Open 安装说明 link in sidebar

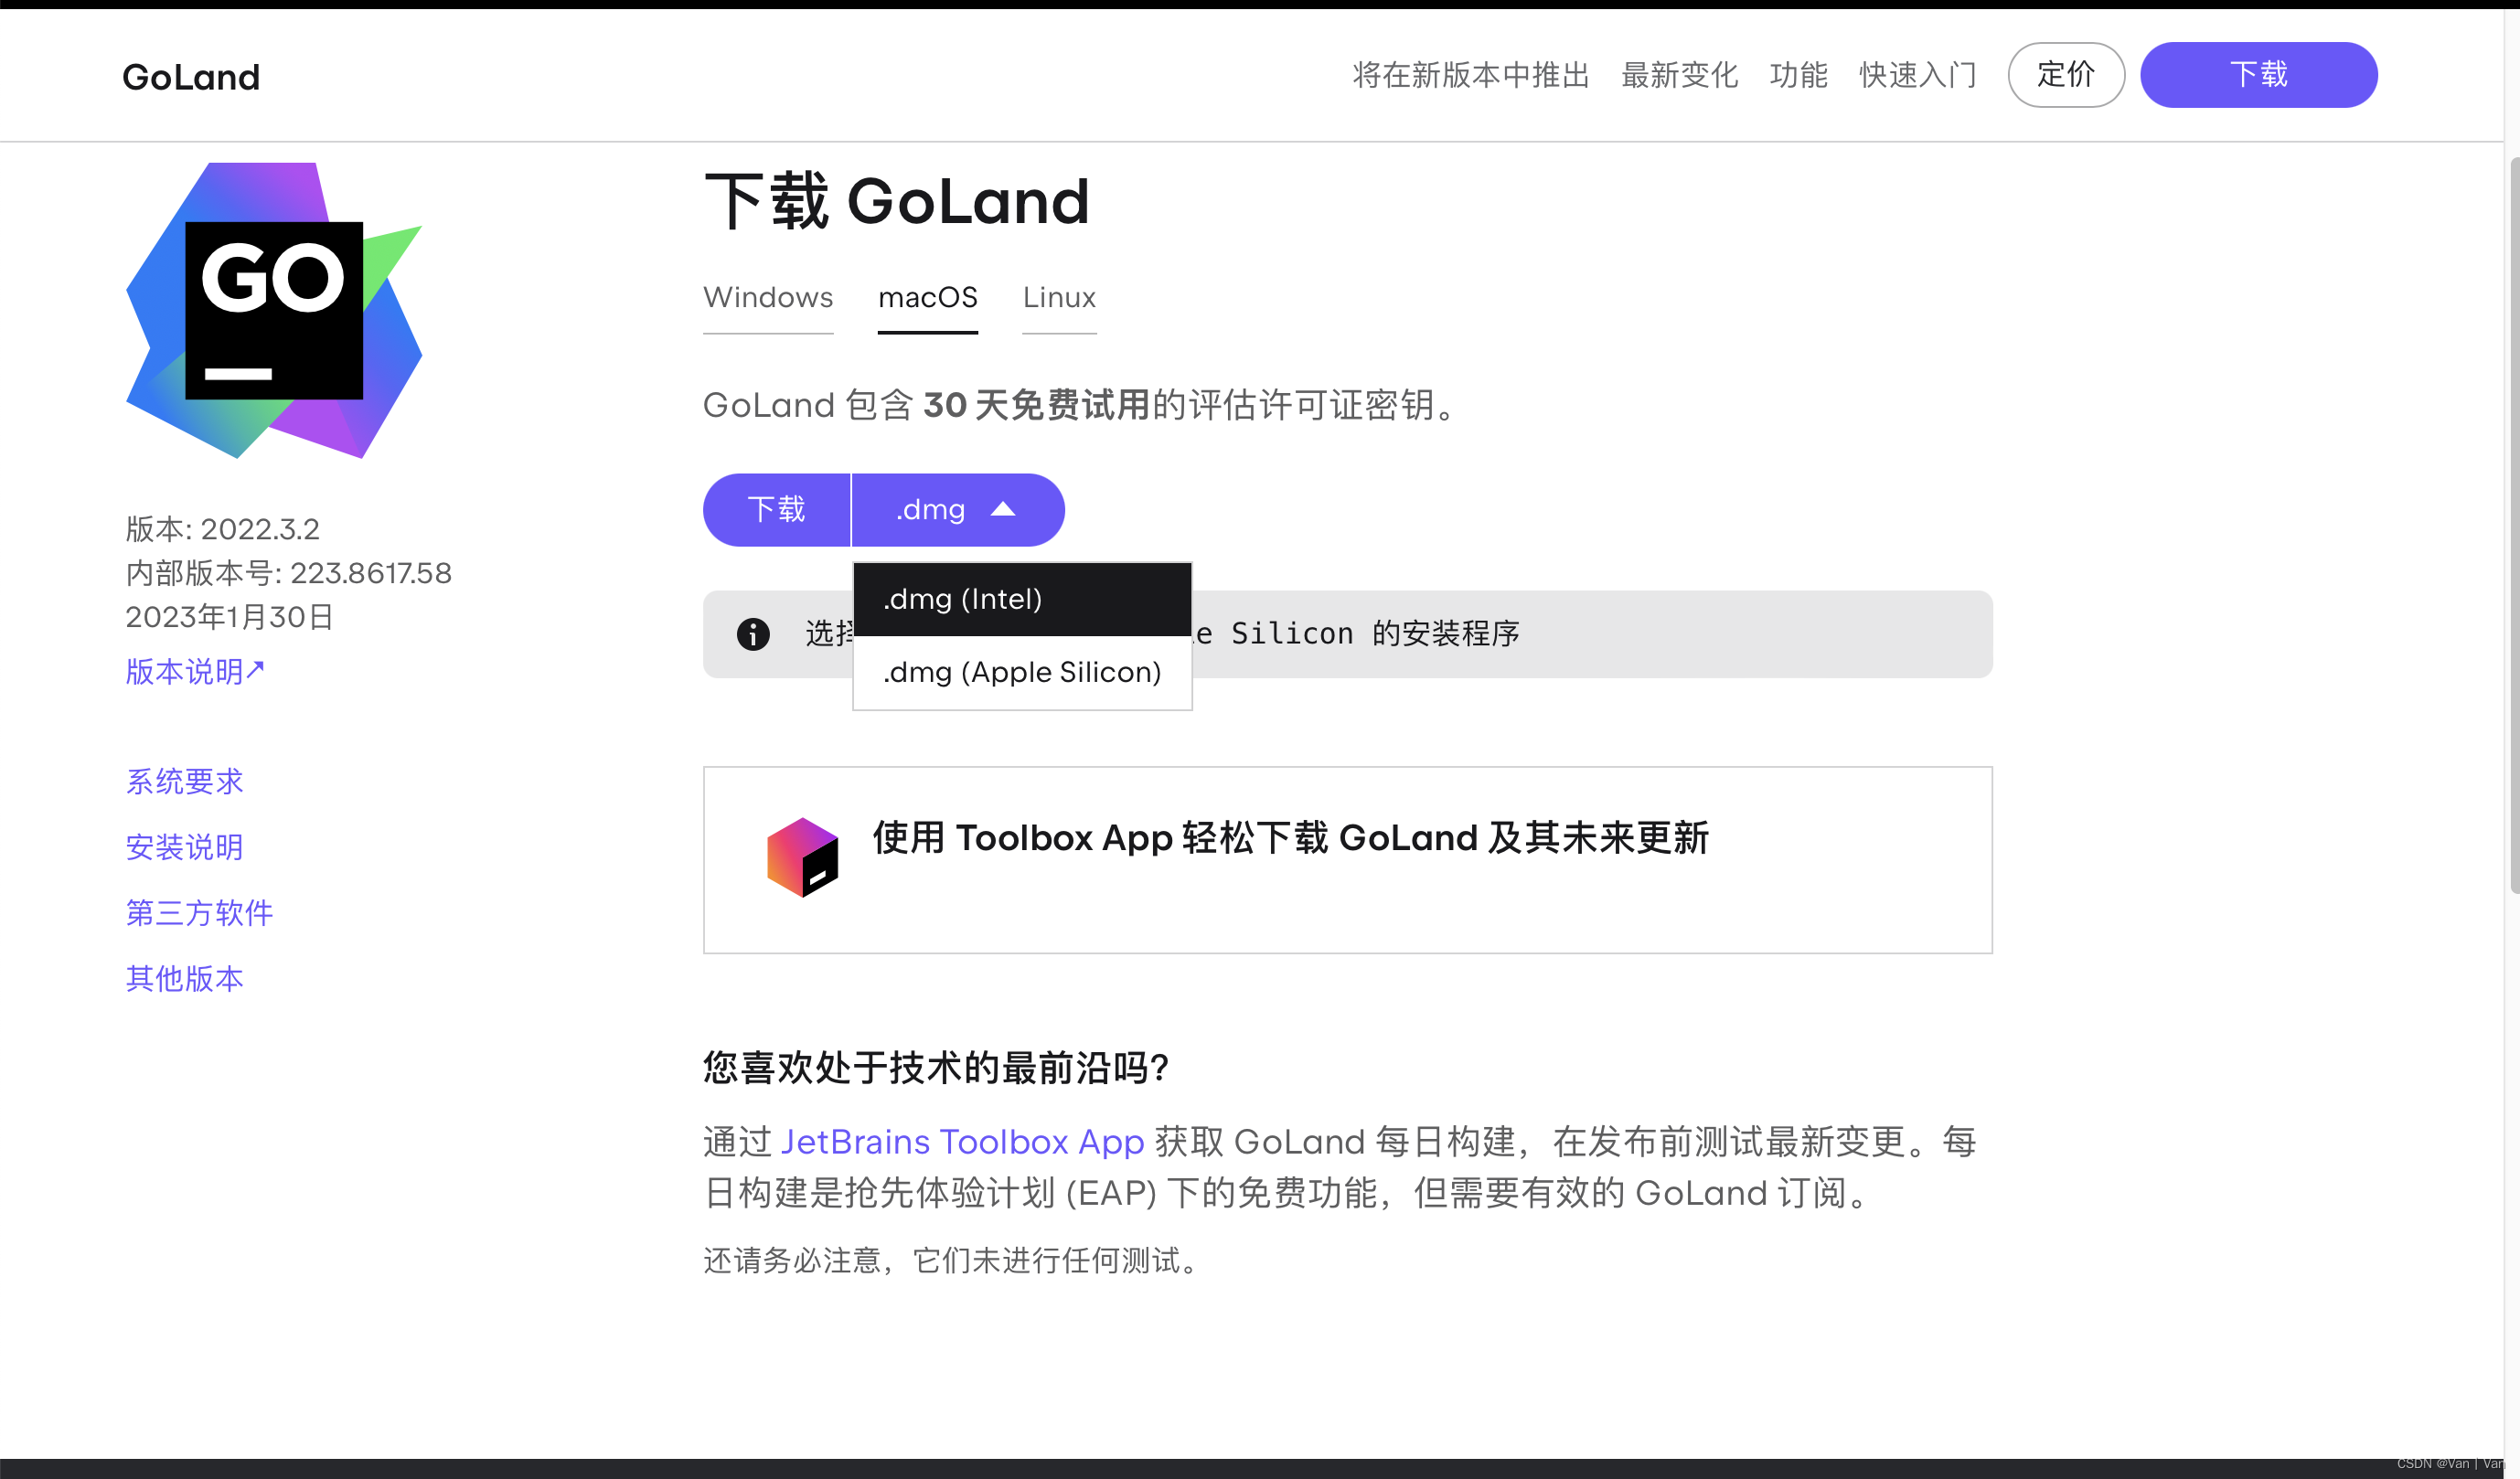[x=185, y=847]
